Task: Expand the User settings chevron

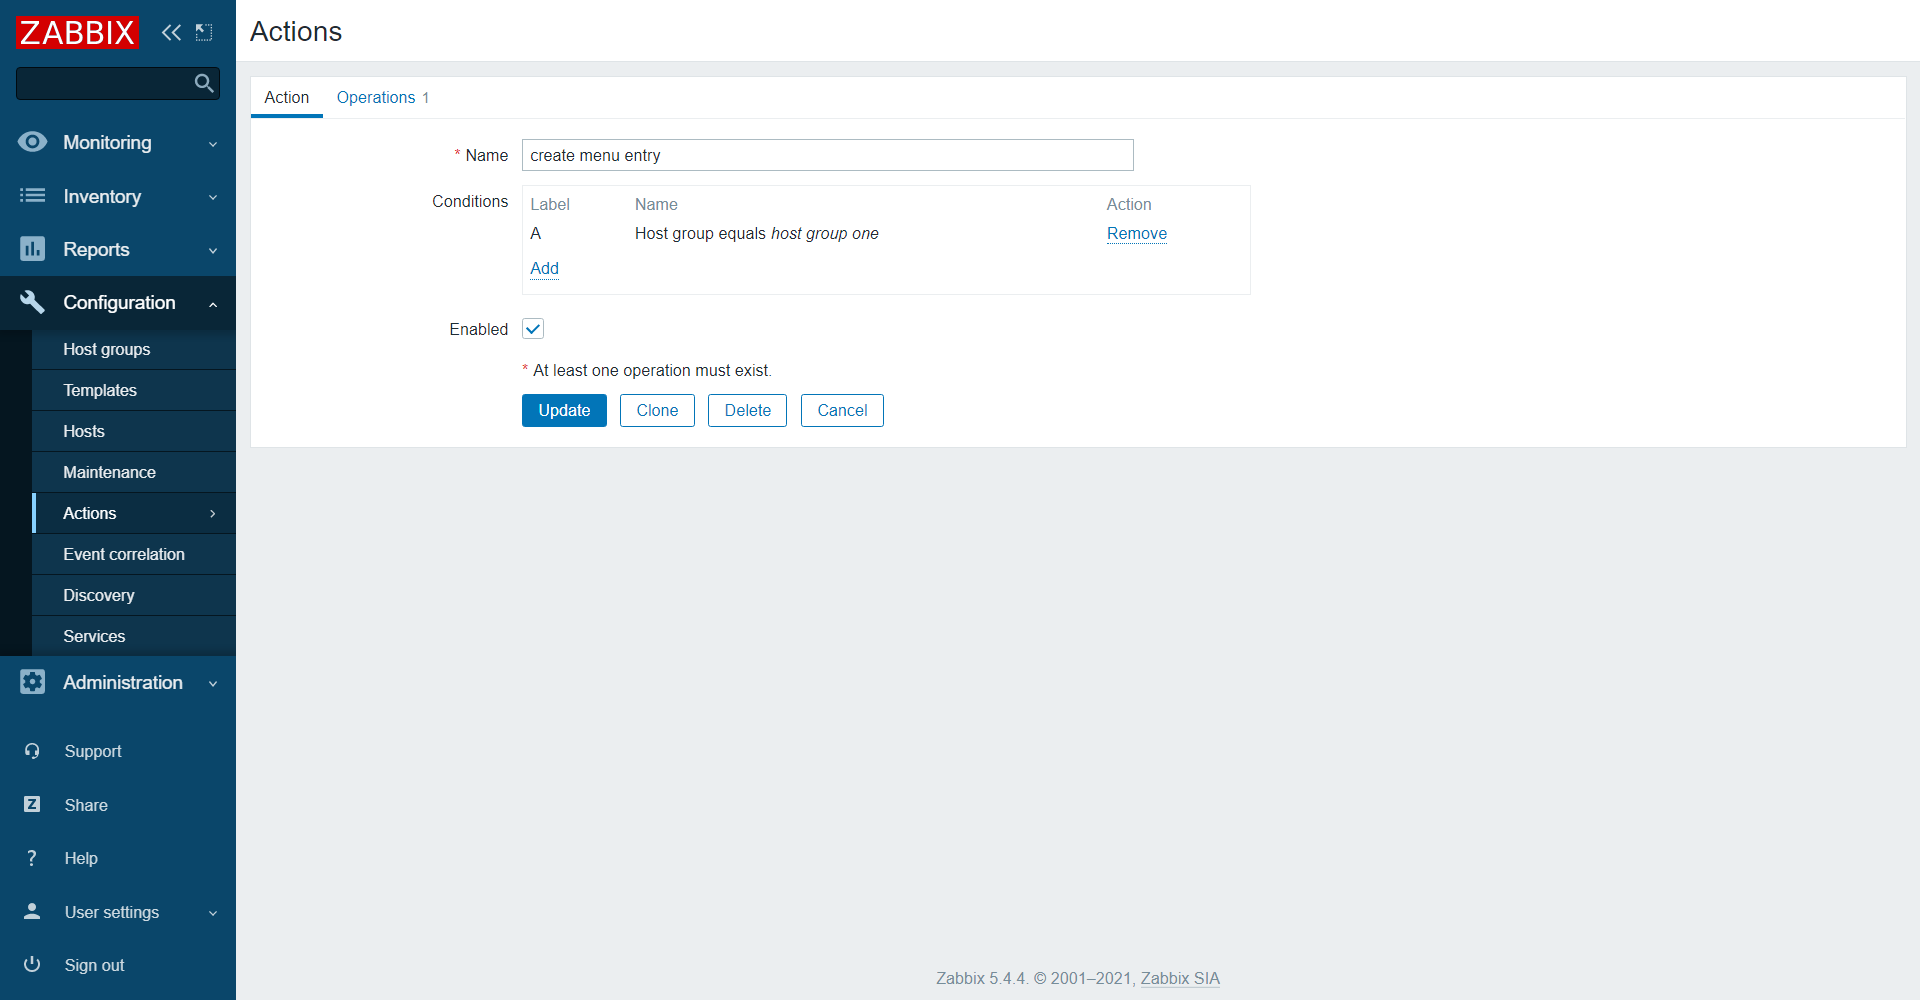Action: [213, 913]
